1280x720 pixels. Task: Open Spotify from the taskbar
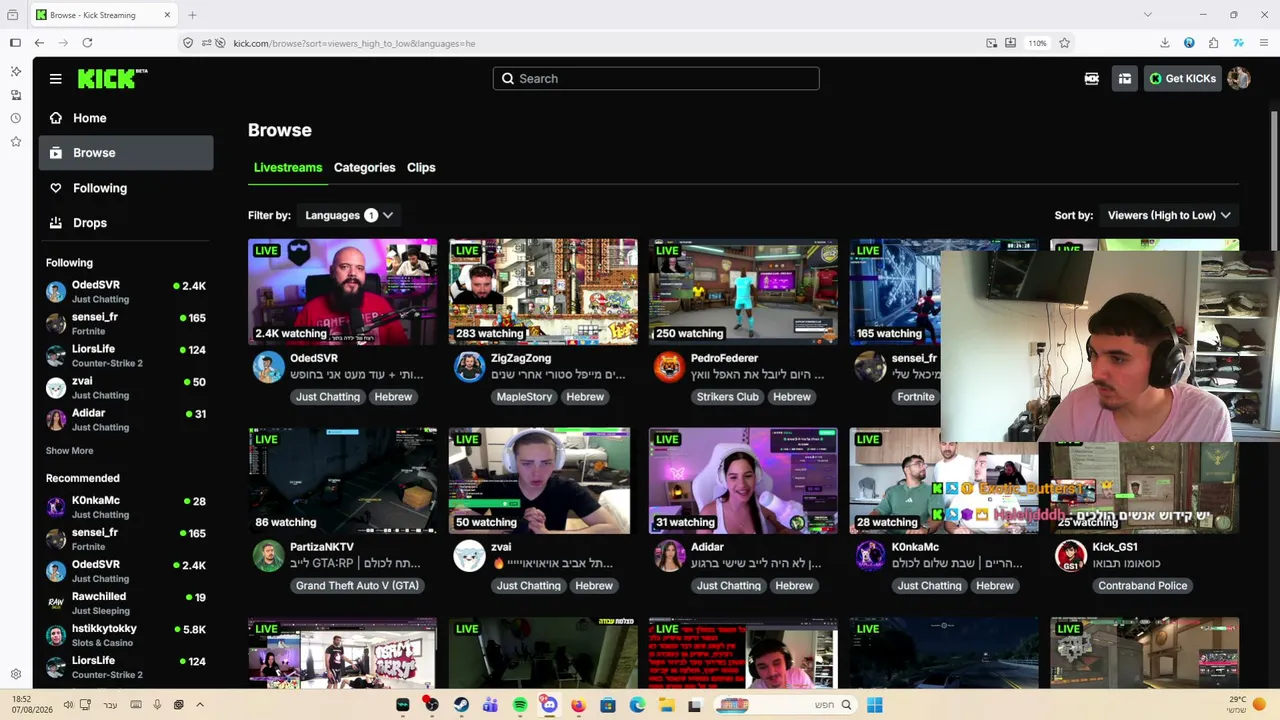520,705
